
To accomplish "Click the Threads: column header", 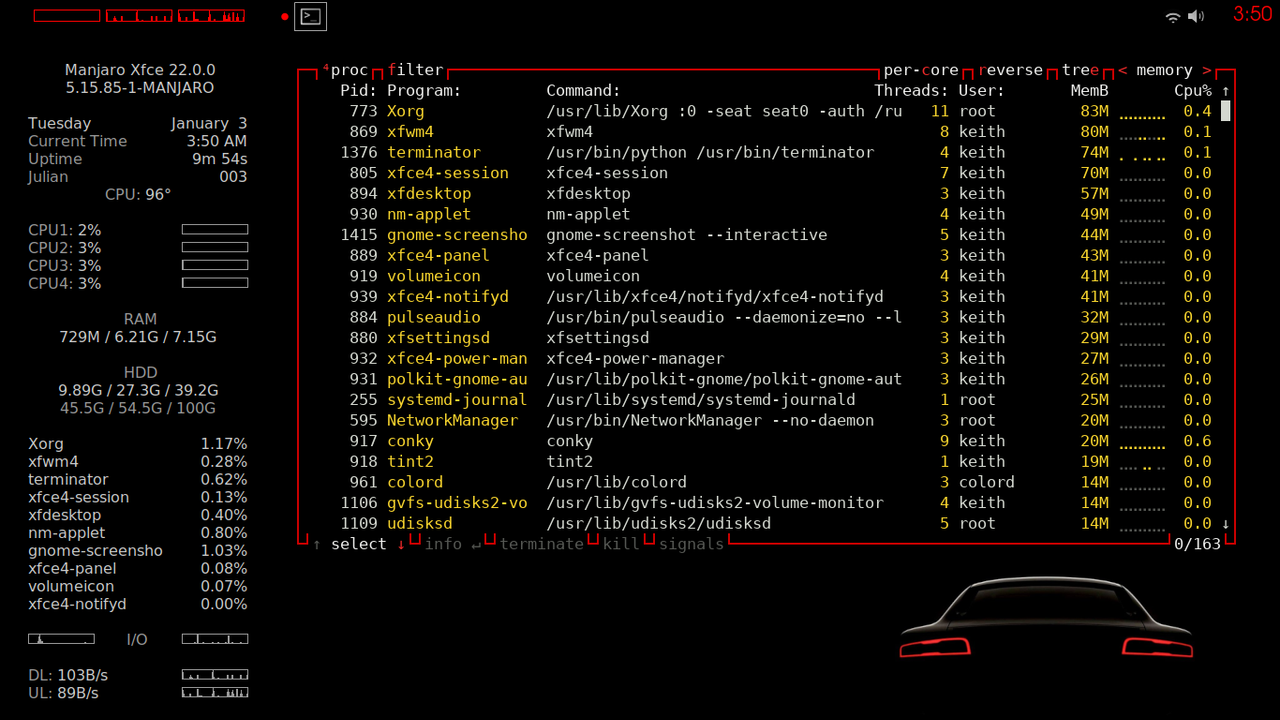I will click(x=912, y=91).
